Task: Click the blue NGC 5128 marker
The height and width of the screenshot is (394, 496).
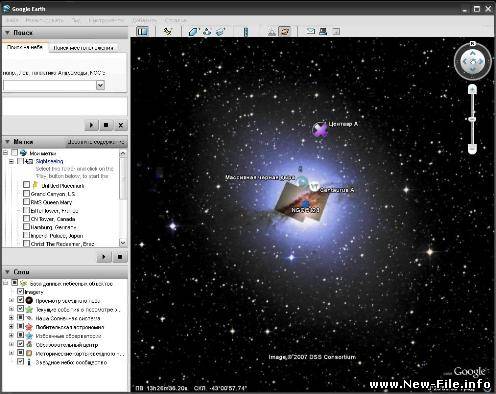Action: (305, 203)
